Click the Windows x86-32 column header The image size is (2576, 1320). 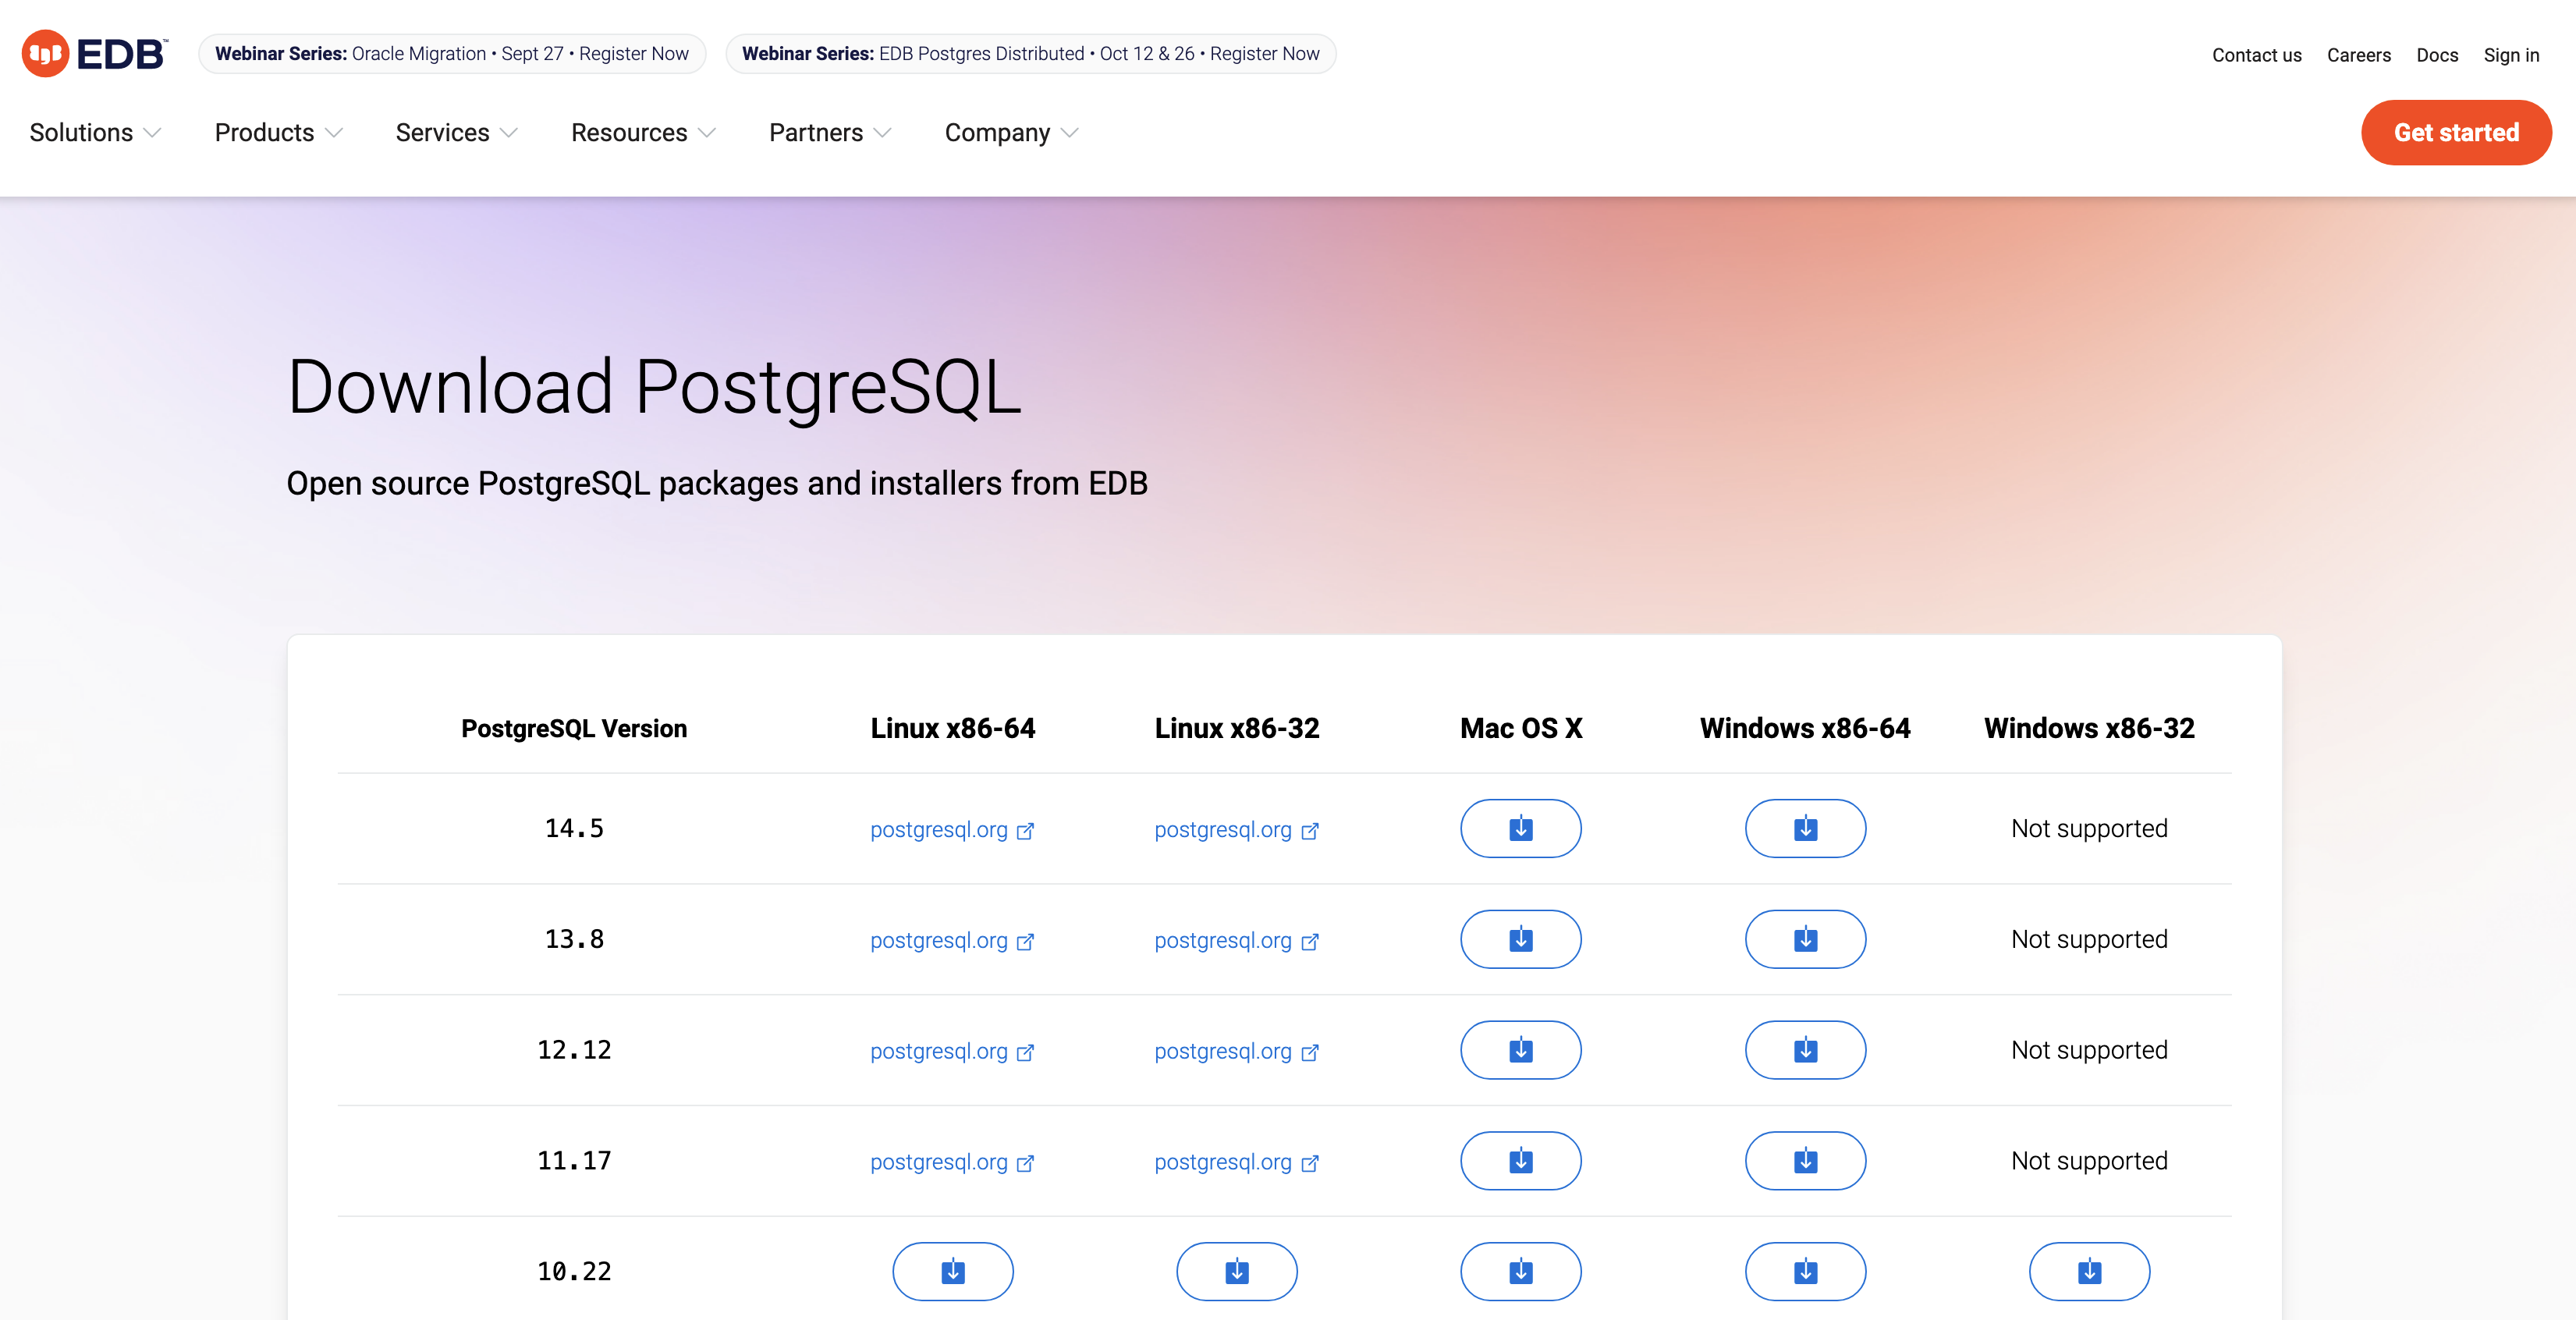point(2089,728)
